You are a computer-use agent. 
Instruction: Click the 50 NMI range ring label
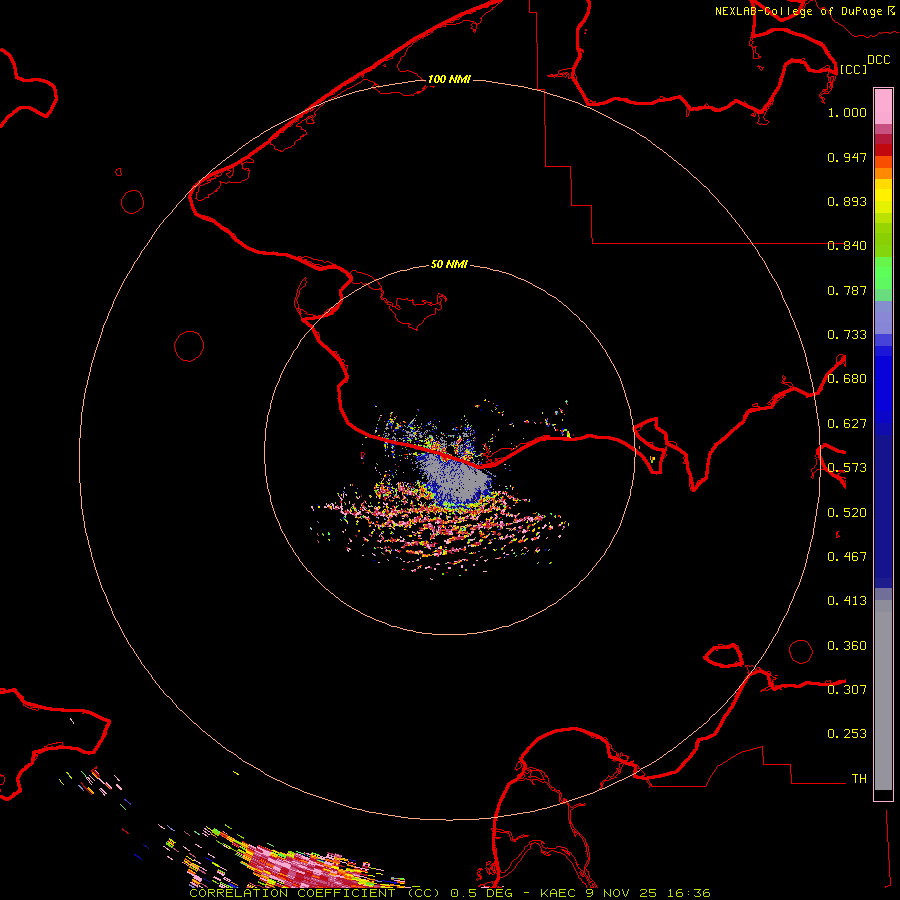click(449, 264)
